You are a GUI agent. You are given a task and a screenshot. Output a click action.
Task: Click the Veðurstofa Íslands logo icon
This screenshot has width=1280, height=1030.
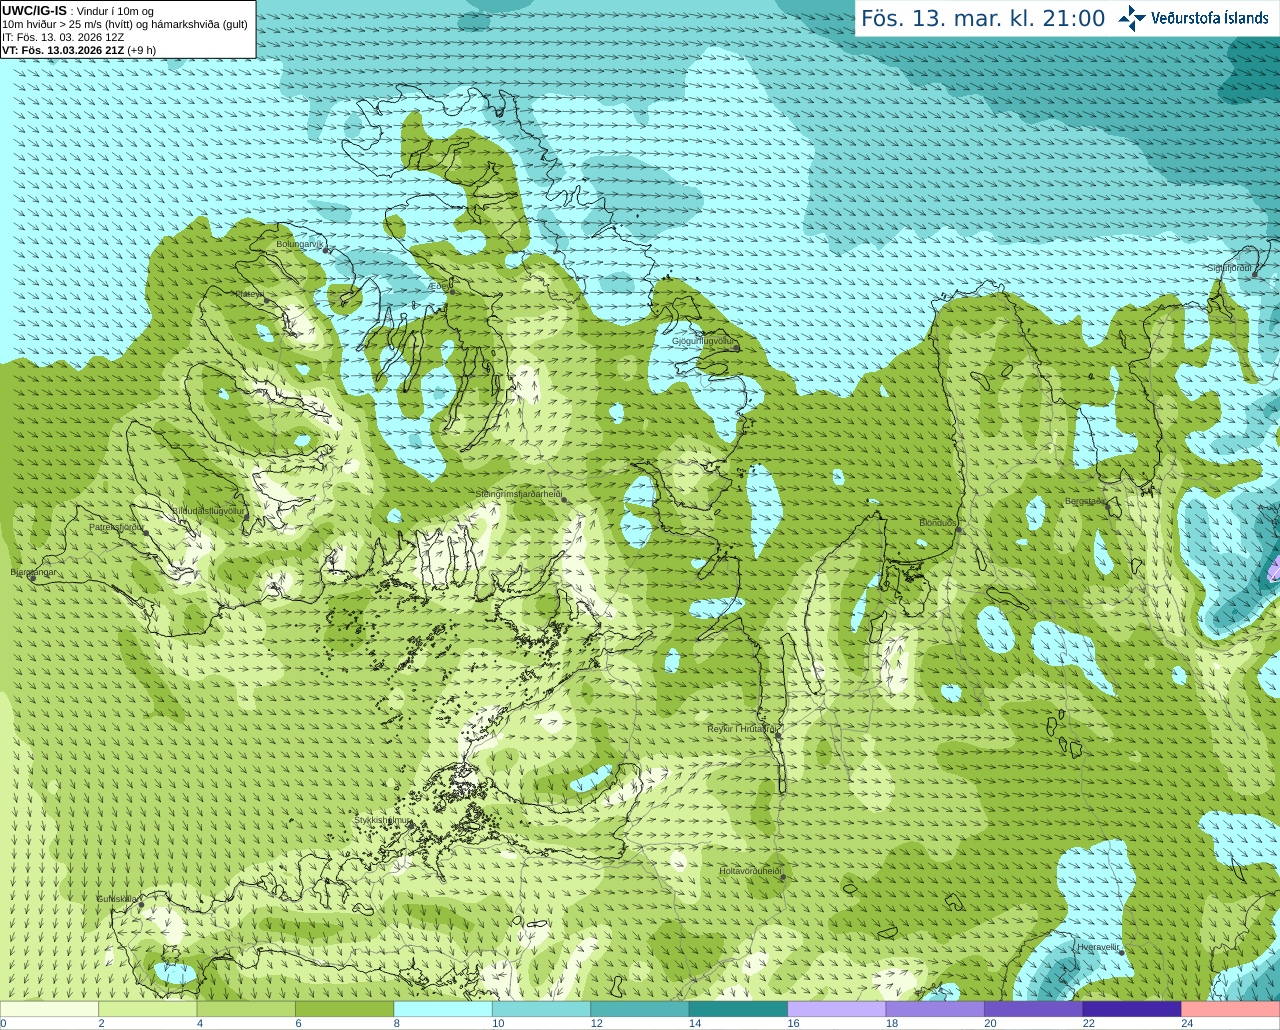pyautogui.click(x=1131, y=18)
